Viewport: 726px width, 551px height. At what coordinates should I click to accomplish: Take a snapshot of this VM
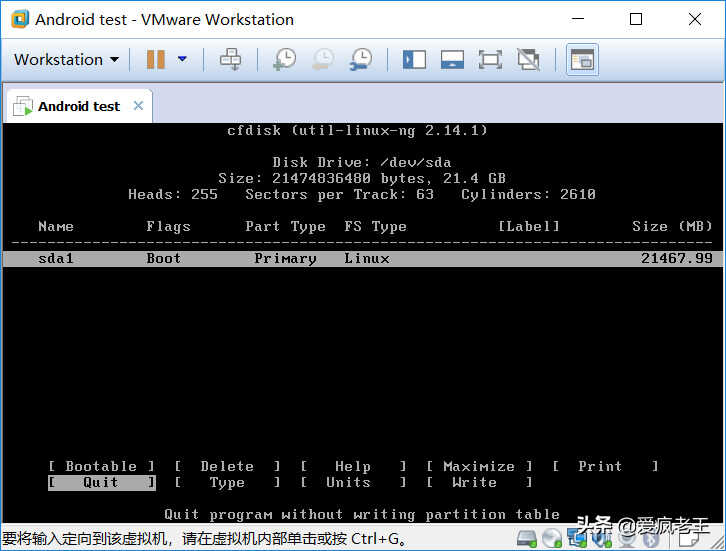coord(285,59)
